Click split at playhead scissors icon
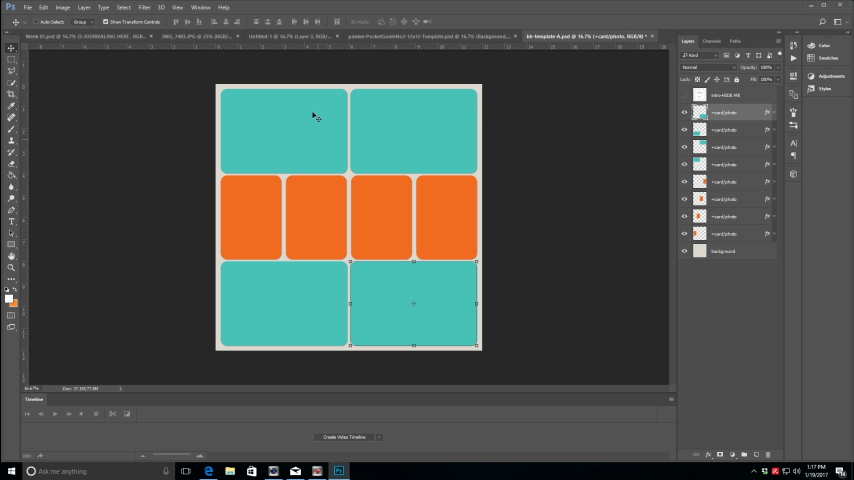This screenshot has height=480, width=854. [112, 414]
